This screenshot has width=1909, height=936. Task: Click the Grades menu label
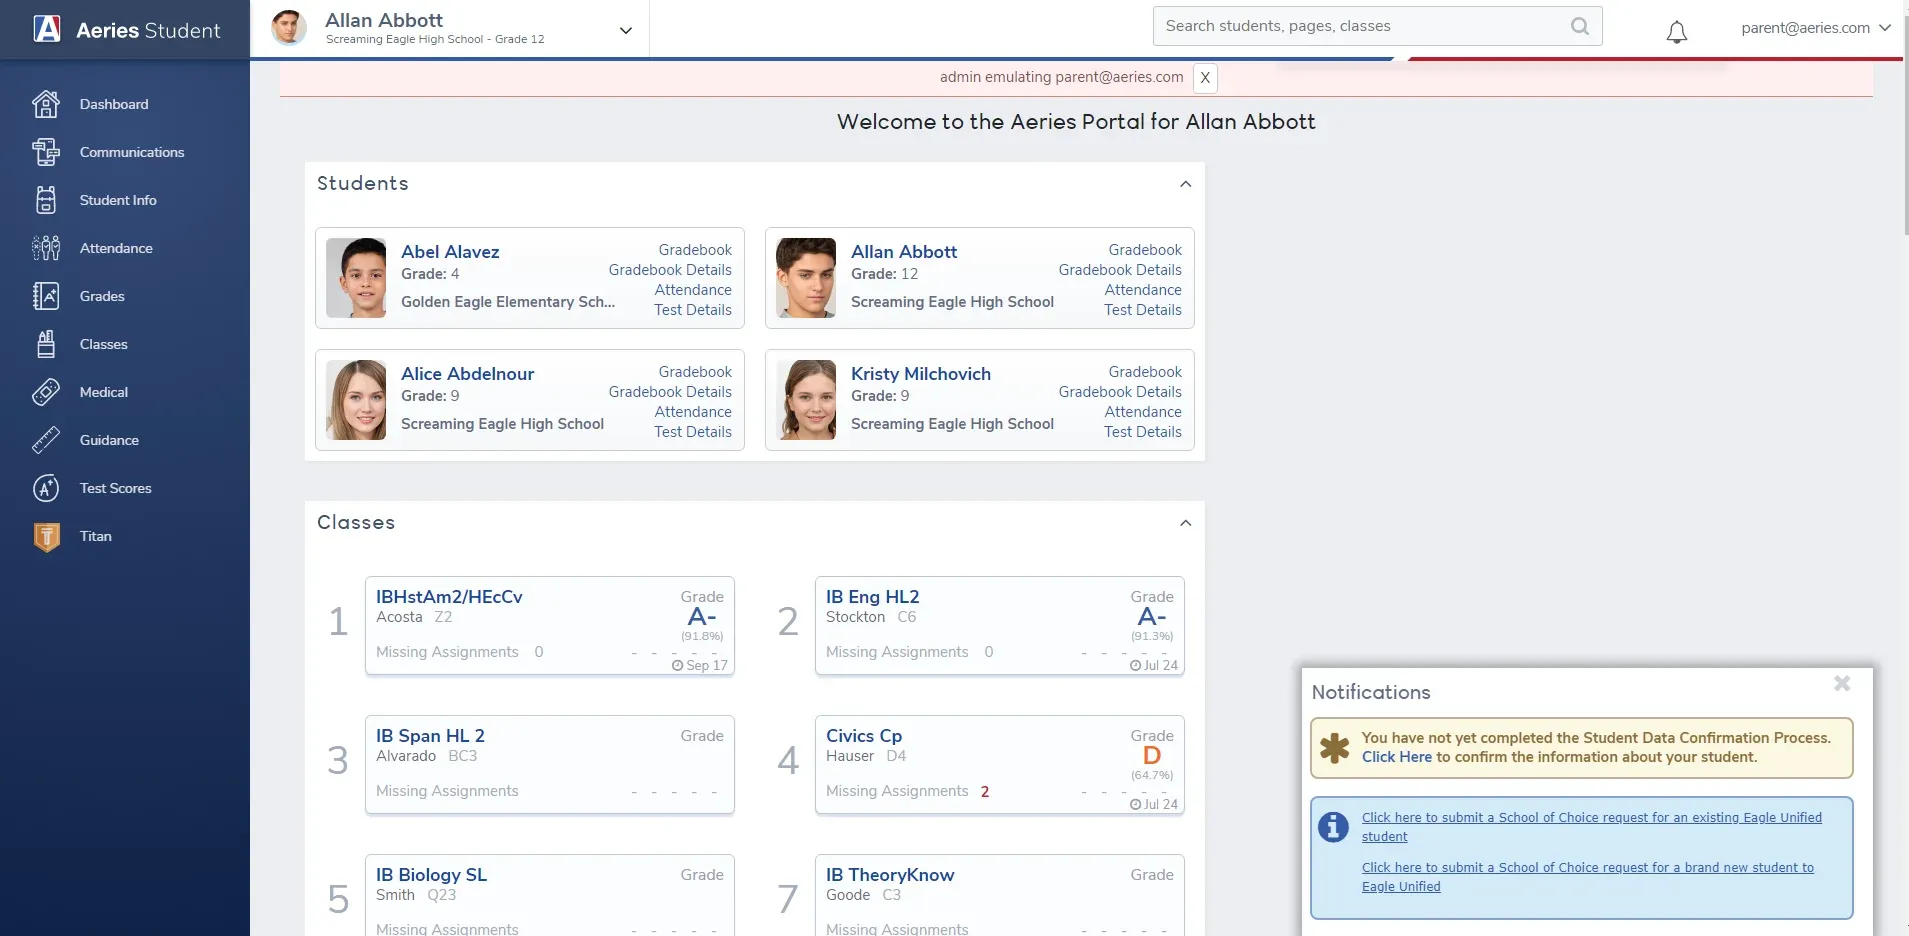point(102,296)
